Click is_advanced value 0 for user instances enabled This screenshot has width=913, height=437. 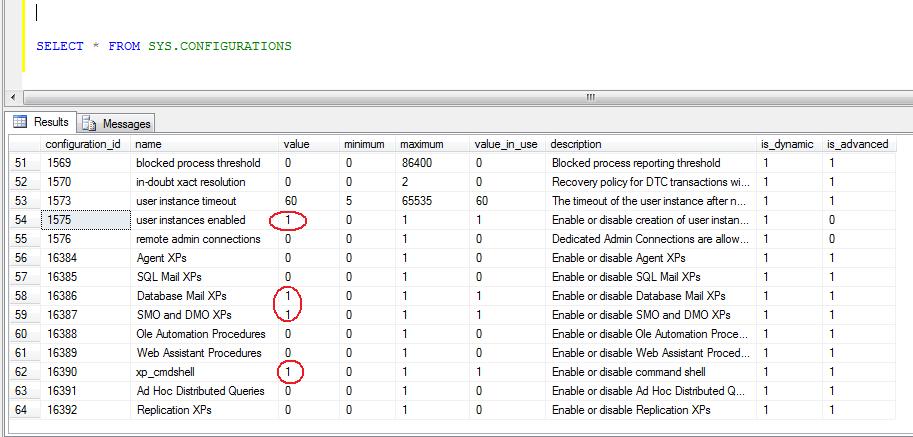(x=859, y=220)
